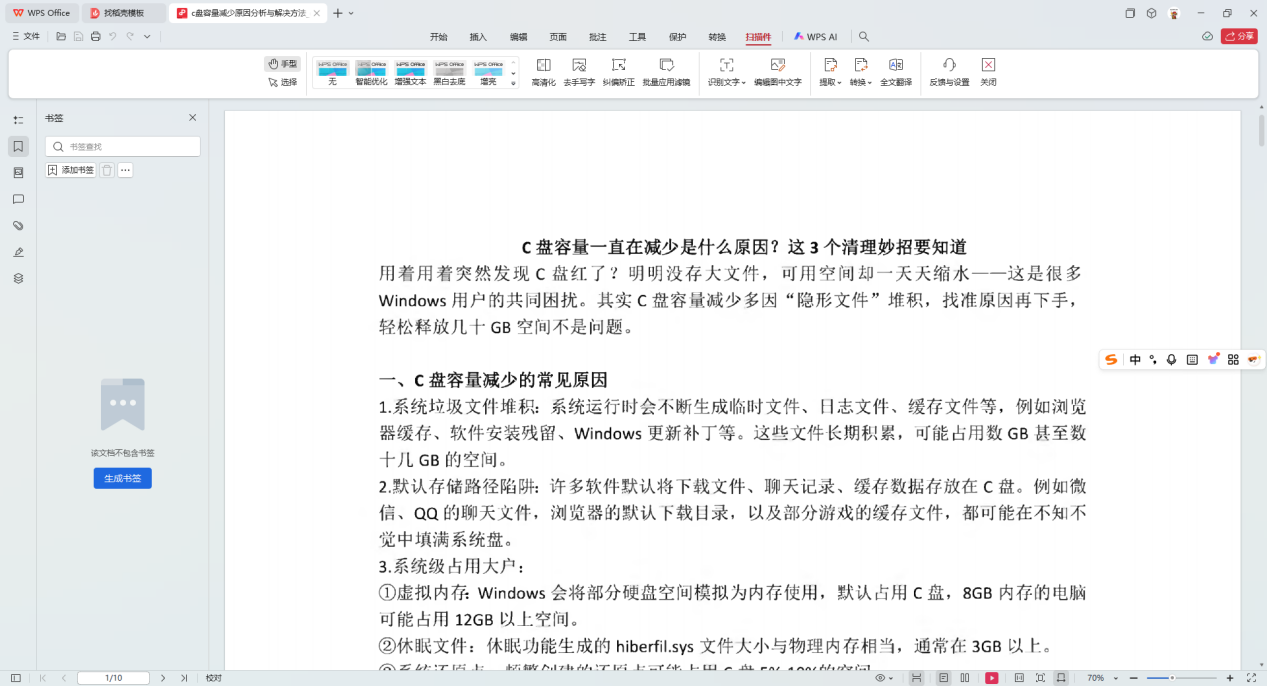Click the open folder icon
1267x686 pixels.
(x=61, y=36)
